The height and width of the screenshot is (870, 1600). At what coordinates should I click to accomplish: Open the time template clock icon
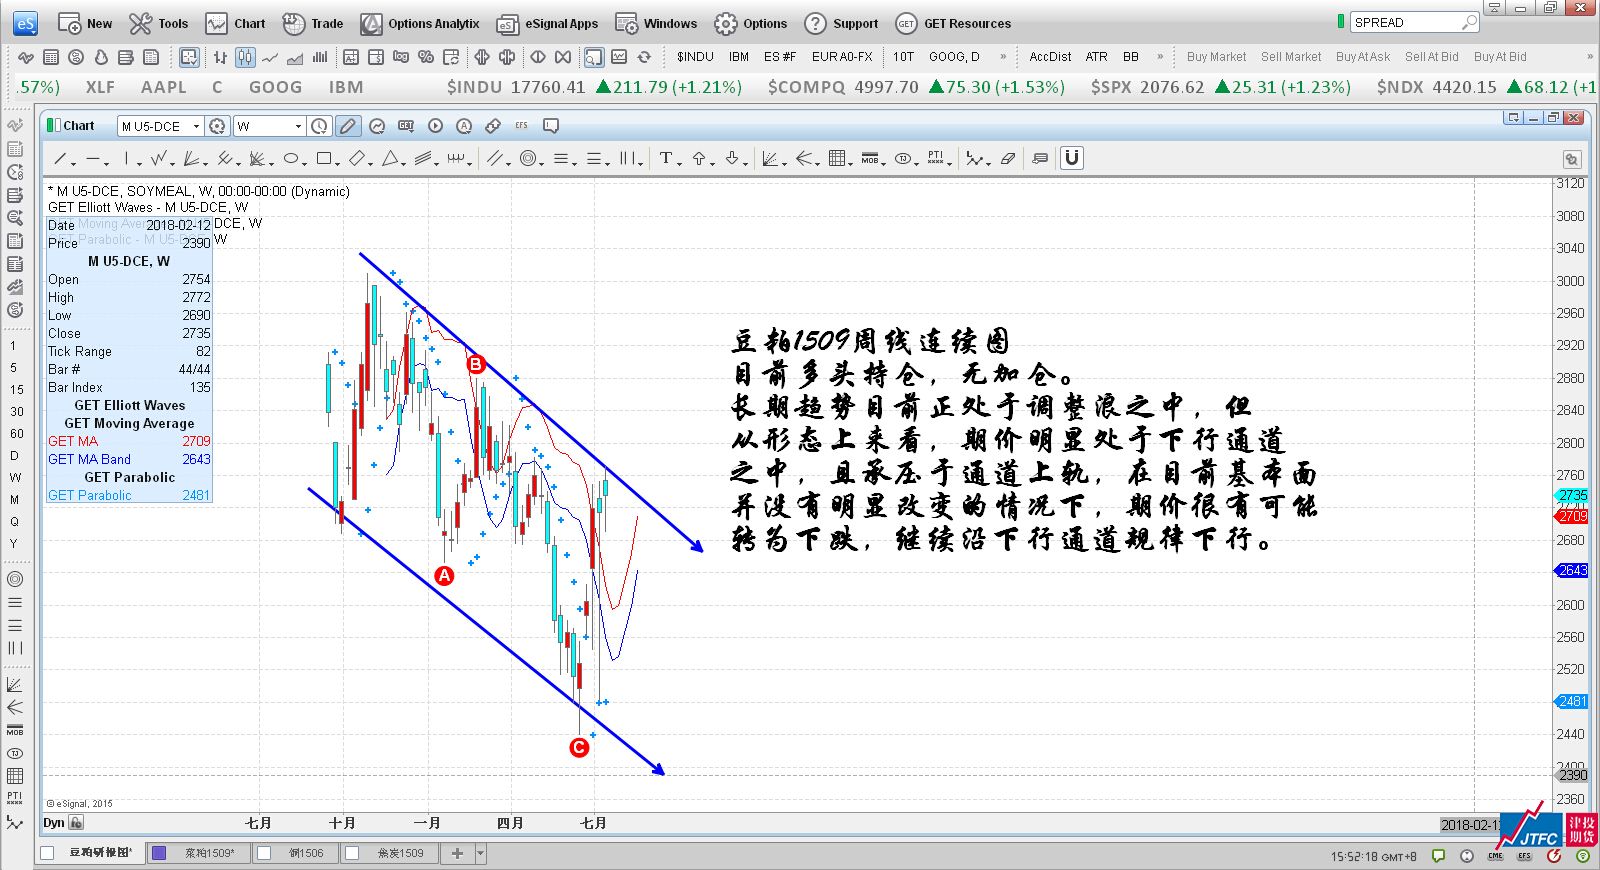319,126
